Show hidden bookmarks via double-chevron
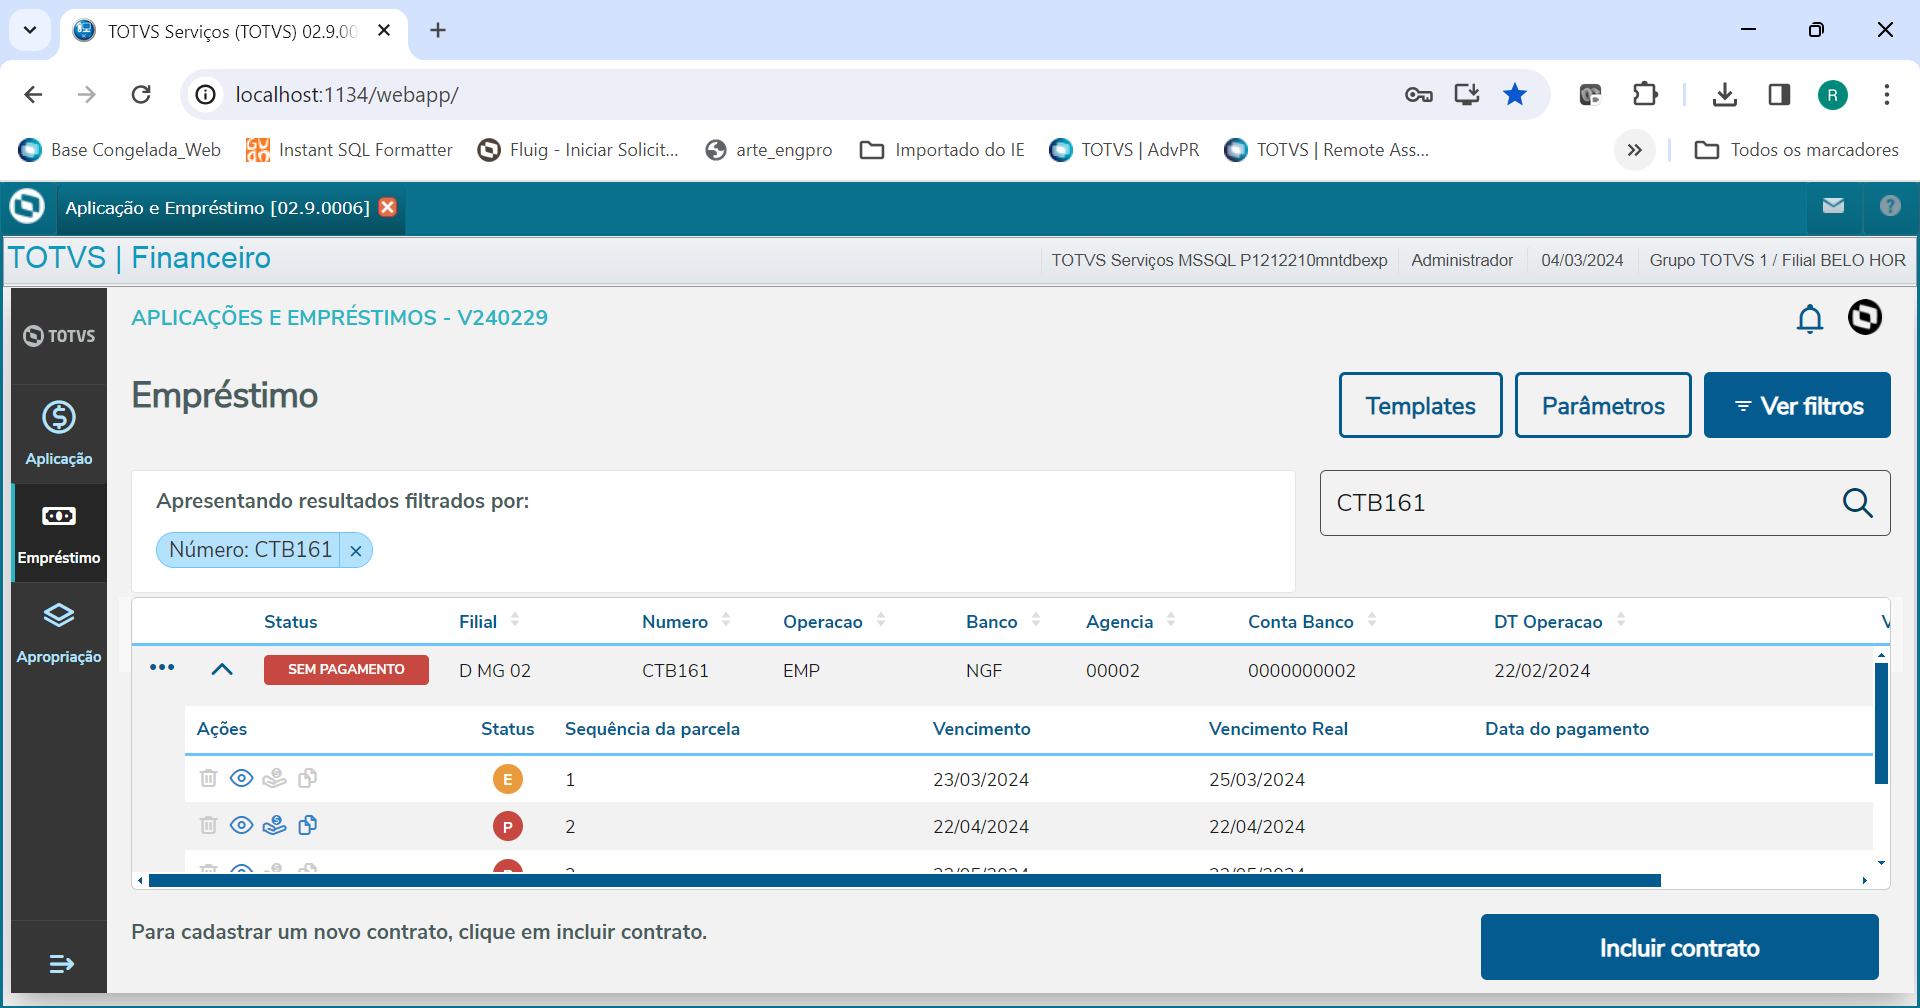Image resolution: width=1920 pixels, height=1008 pixels. click(x=1634, y=150)
